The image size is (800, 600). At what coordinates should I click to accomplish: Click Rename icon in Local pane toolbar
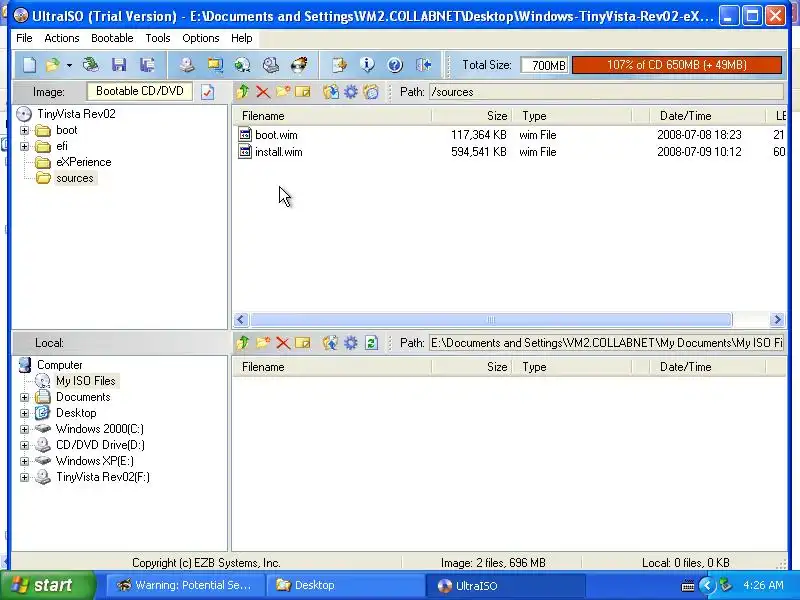click(x=303, y=343)
